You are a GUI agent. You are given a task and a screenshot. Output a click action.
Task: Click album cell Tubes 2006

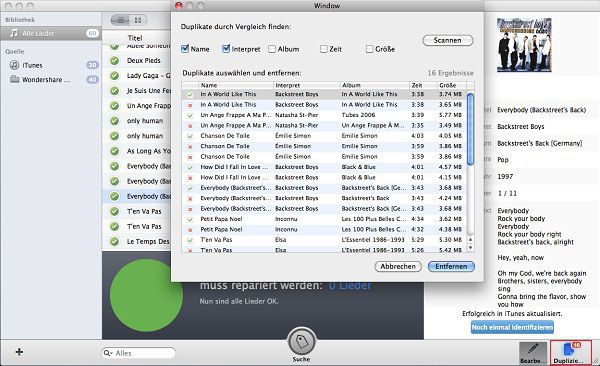coord(358,115)
